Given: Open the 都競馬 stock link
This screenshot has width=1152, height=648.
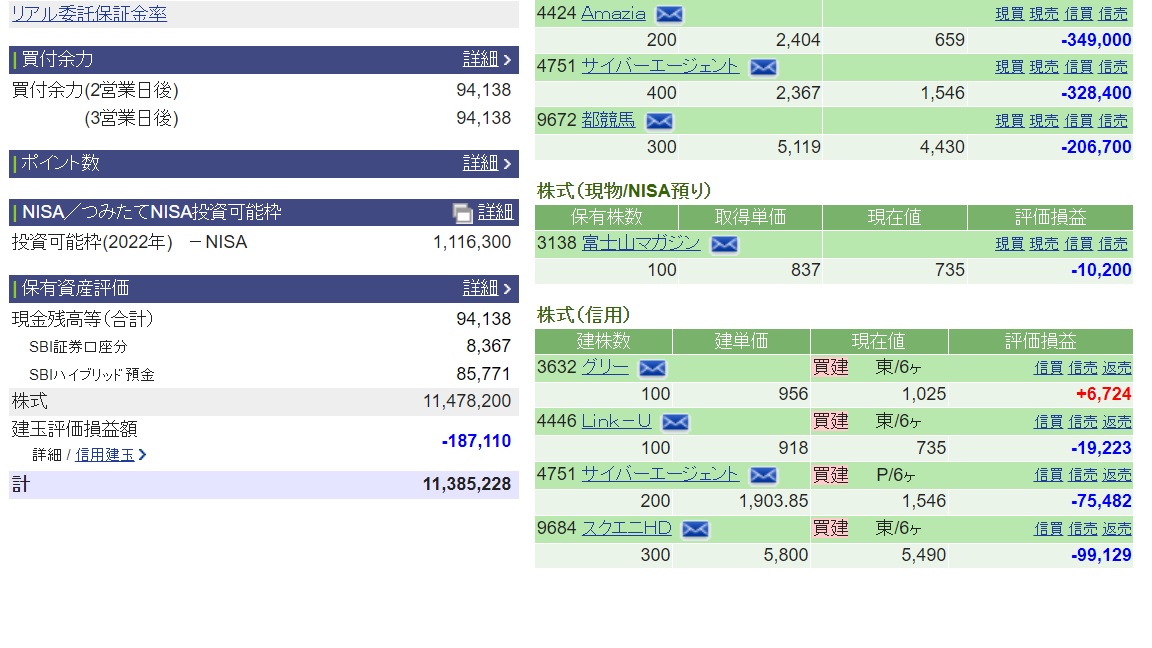Looking at the screenshot, I should pos(608,120).
